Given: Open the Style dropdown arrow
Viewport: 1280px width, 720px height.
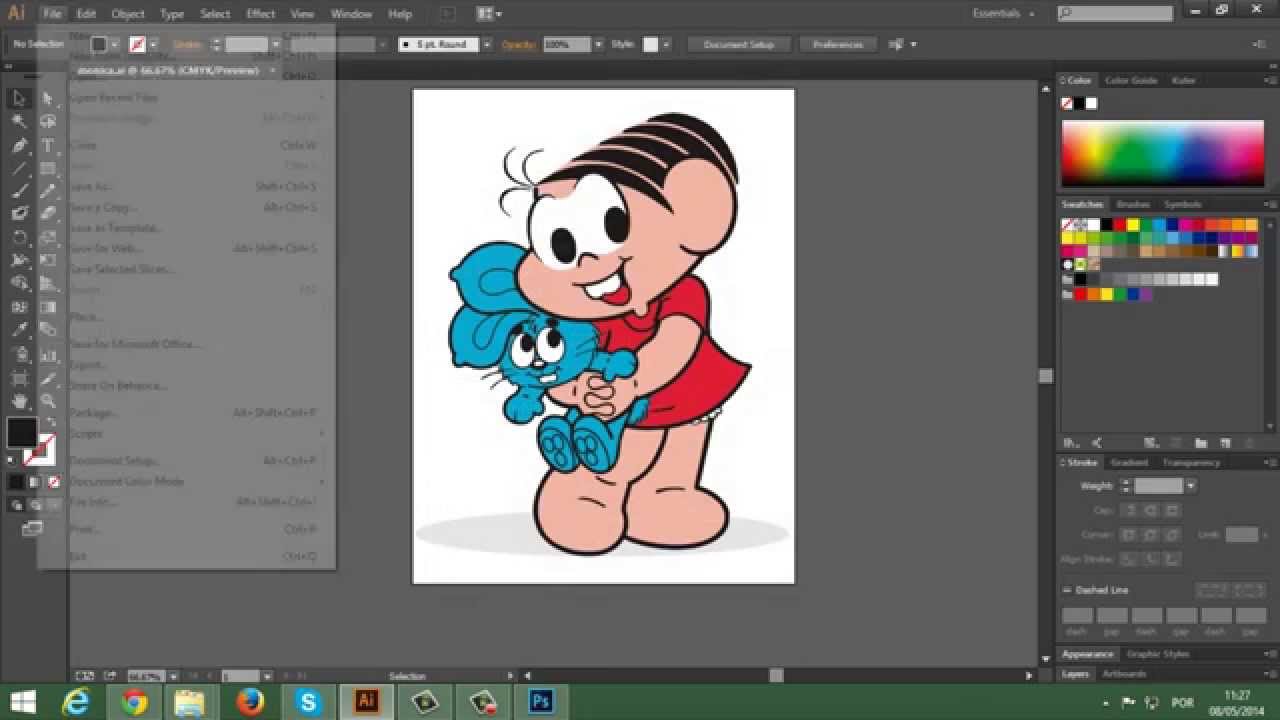Looking at the screenshot, I should [x=666, y=45].
